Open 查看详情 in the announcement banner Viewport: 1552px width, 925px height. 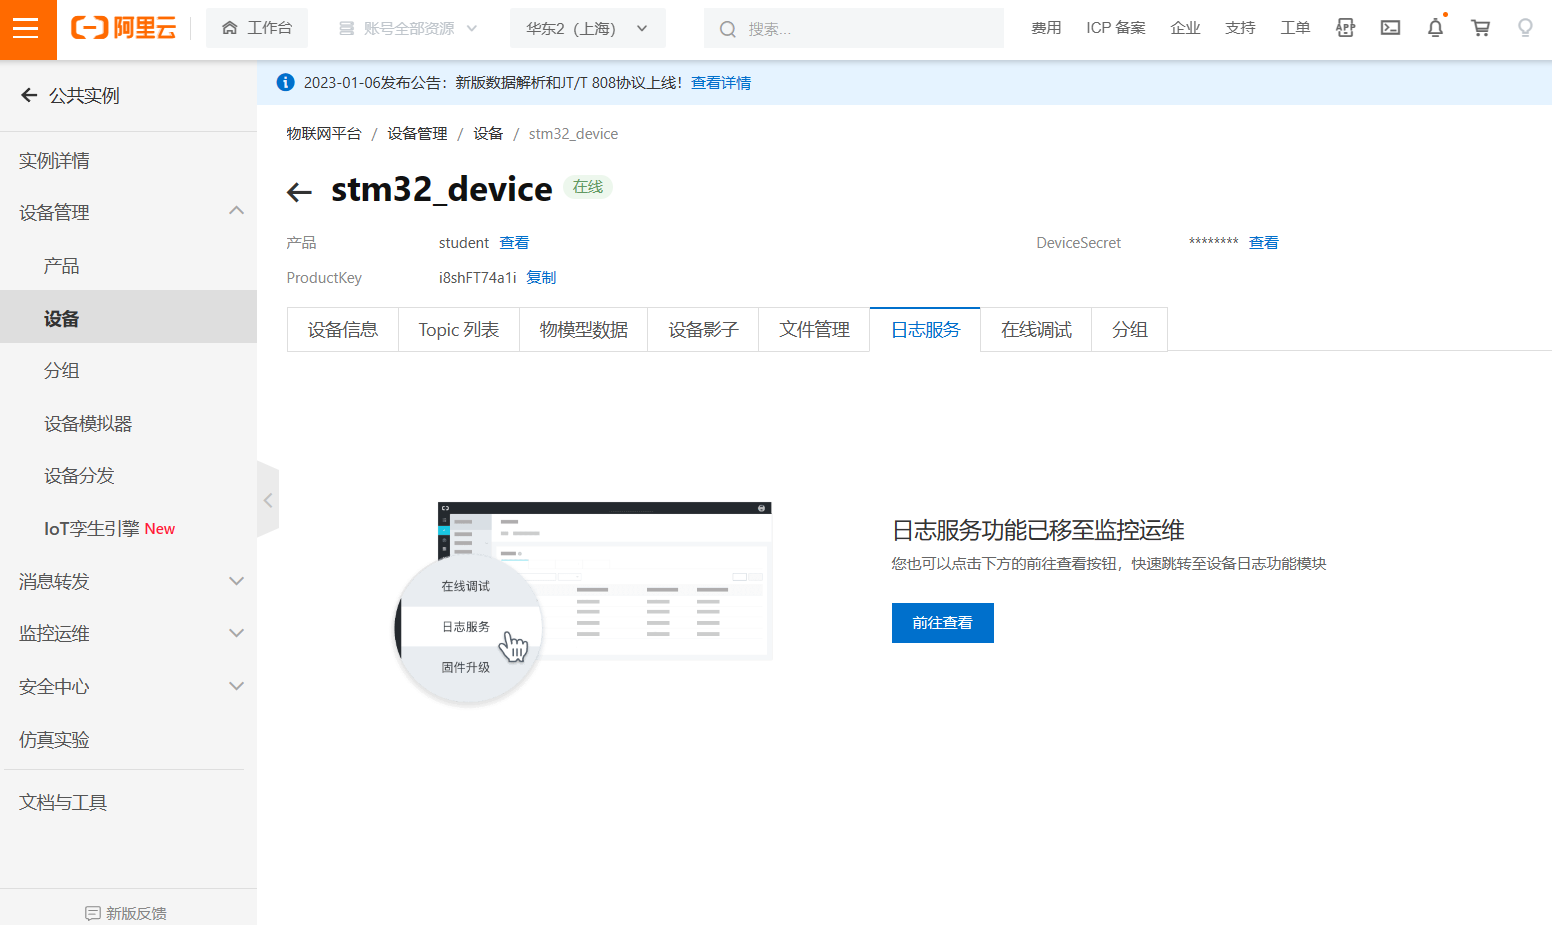coord(721,83)
